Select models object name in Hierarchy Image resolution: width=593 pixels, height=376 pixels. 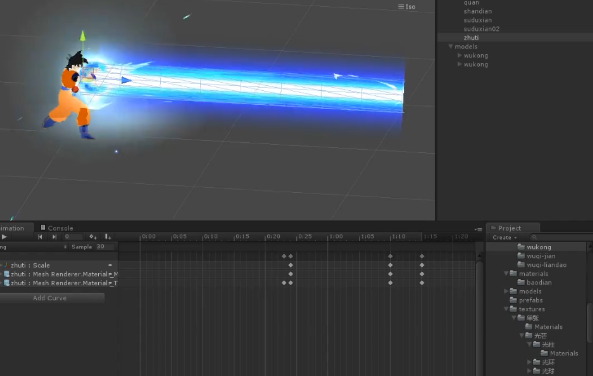466,47
